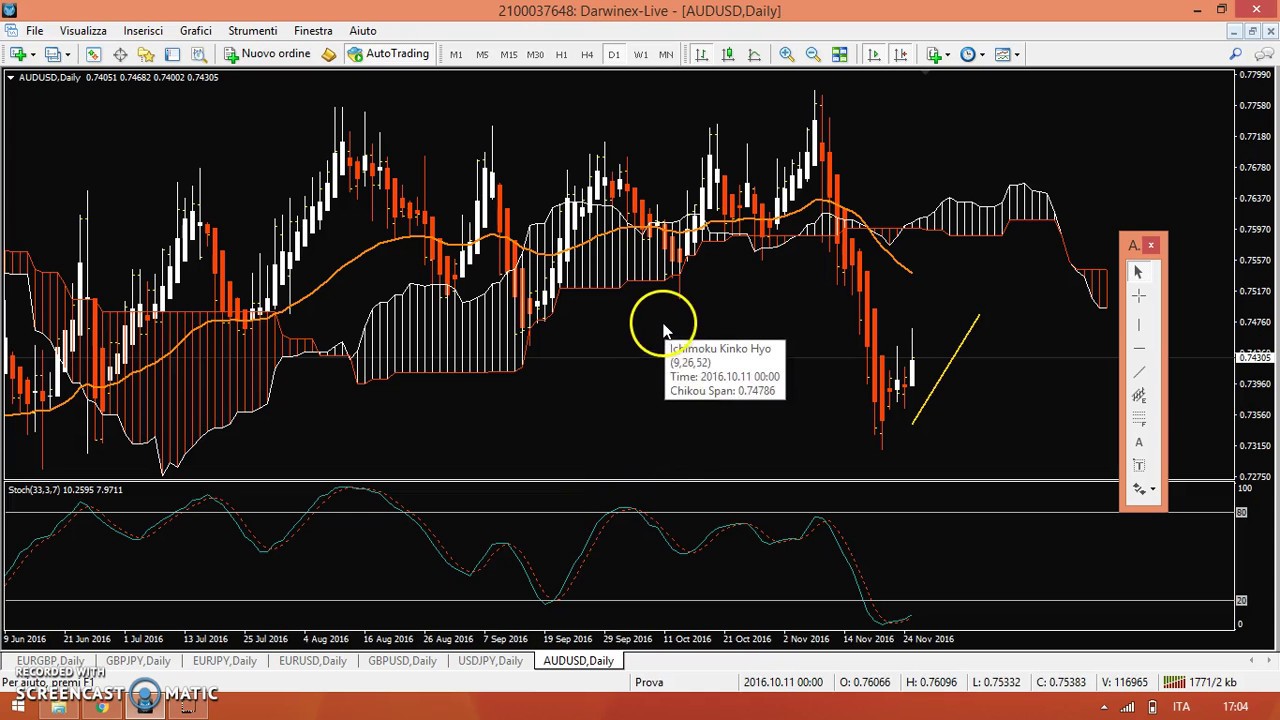The image size is (1280, 720).
Task: Select horizontal line tool in floating toolbar
Action: click(x=1138, y=348)
